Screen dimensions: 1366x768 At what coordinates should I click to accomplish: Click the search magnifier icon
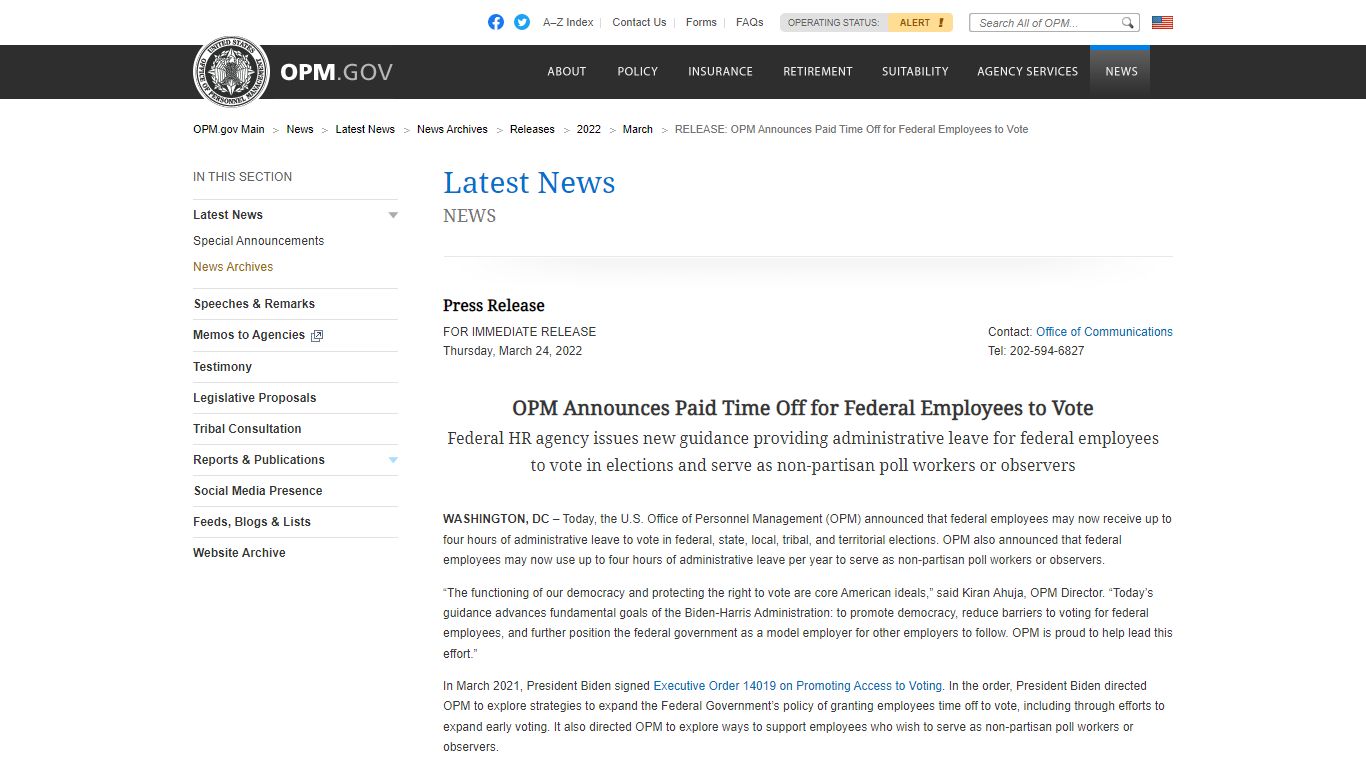point(1128,22)
